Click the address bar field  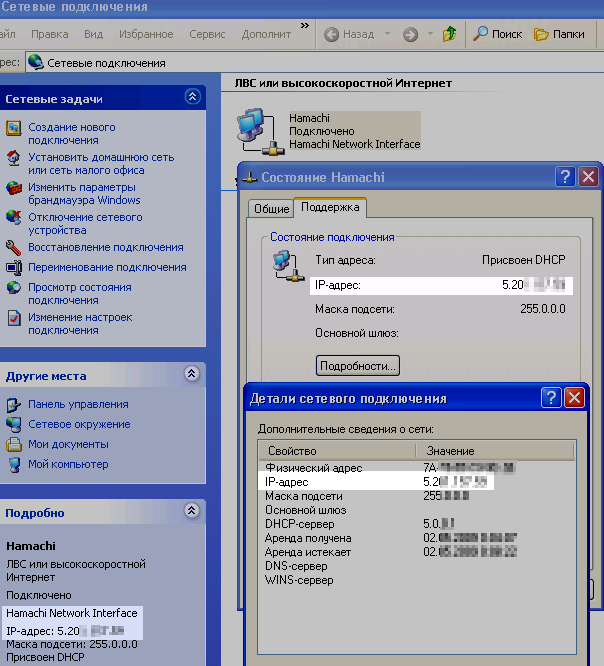[314, 63]
